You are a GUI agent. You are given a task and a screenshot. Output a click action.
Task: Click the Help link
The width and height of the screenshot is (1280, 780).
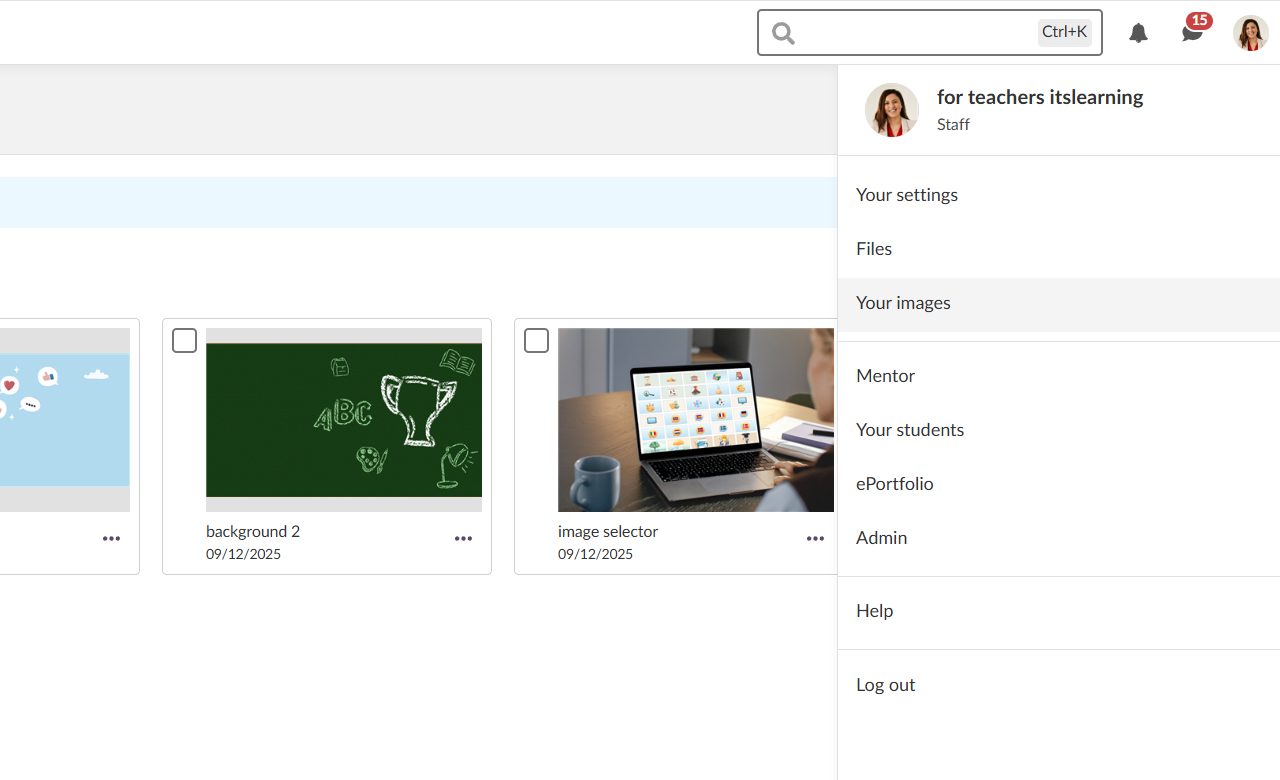point(874,611)
